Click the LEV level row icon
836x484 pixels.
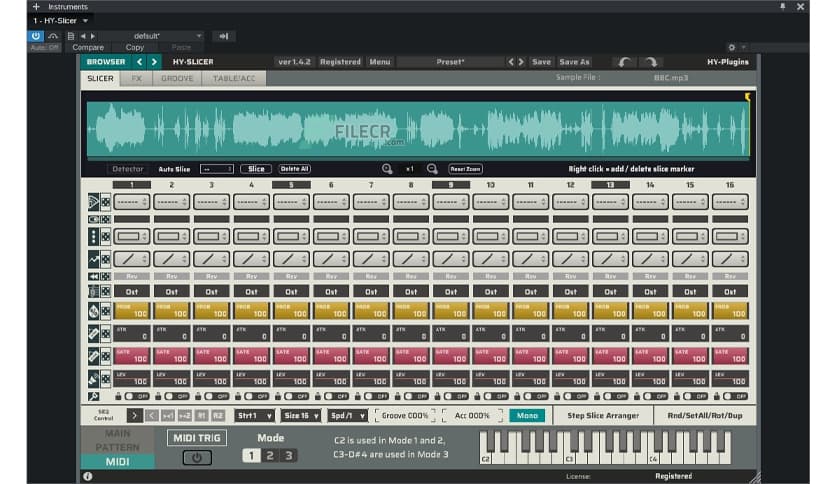click(94, 379)
